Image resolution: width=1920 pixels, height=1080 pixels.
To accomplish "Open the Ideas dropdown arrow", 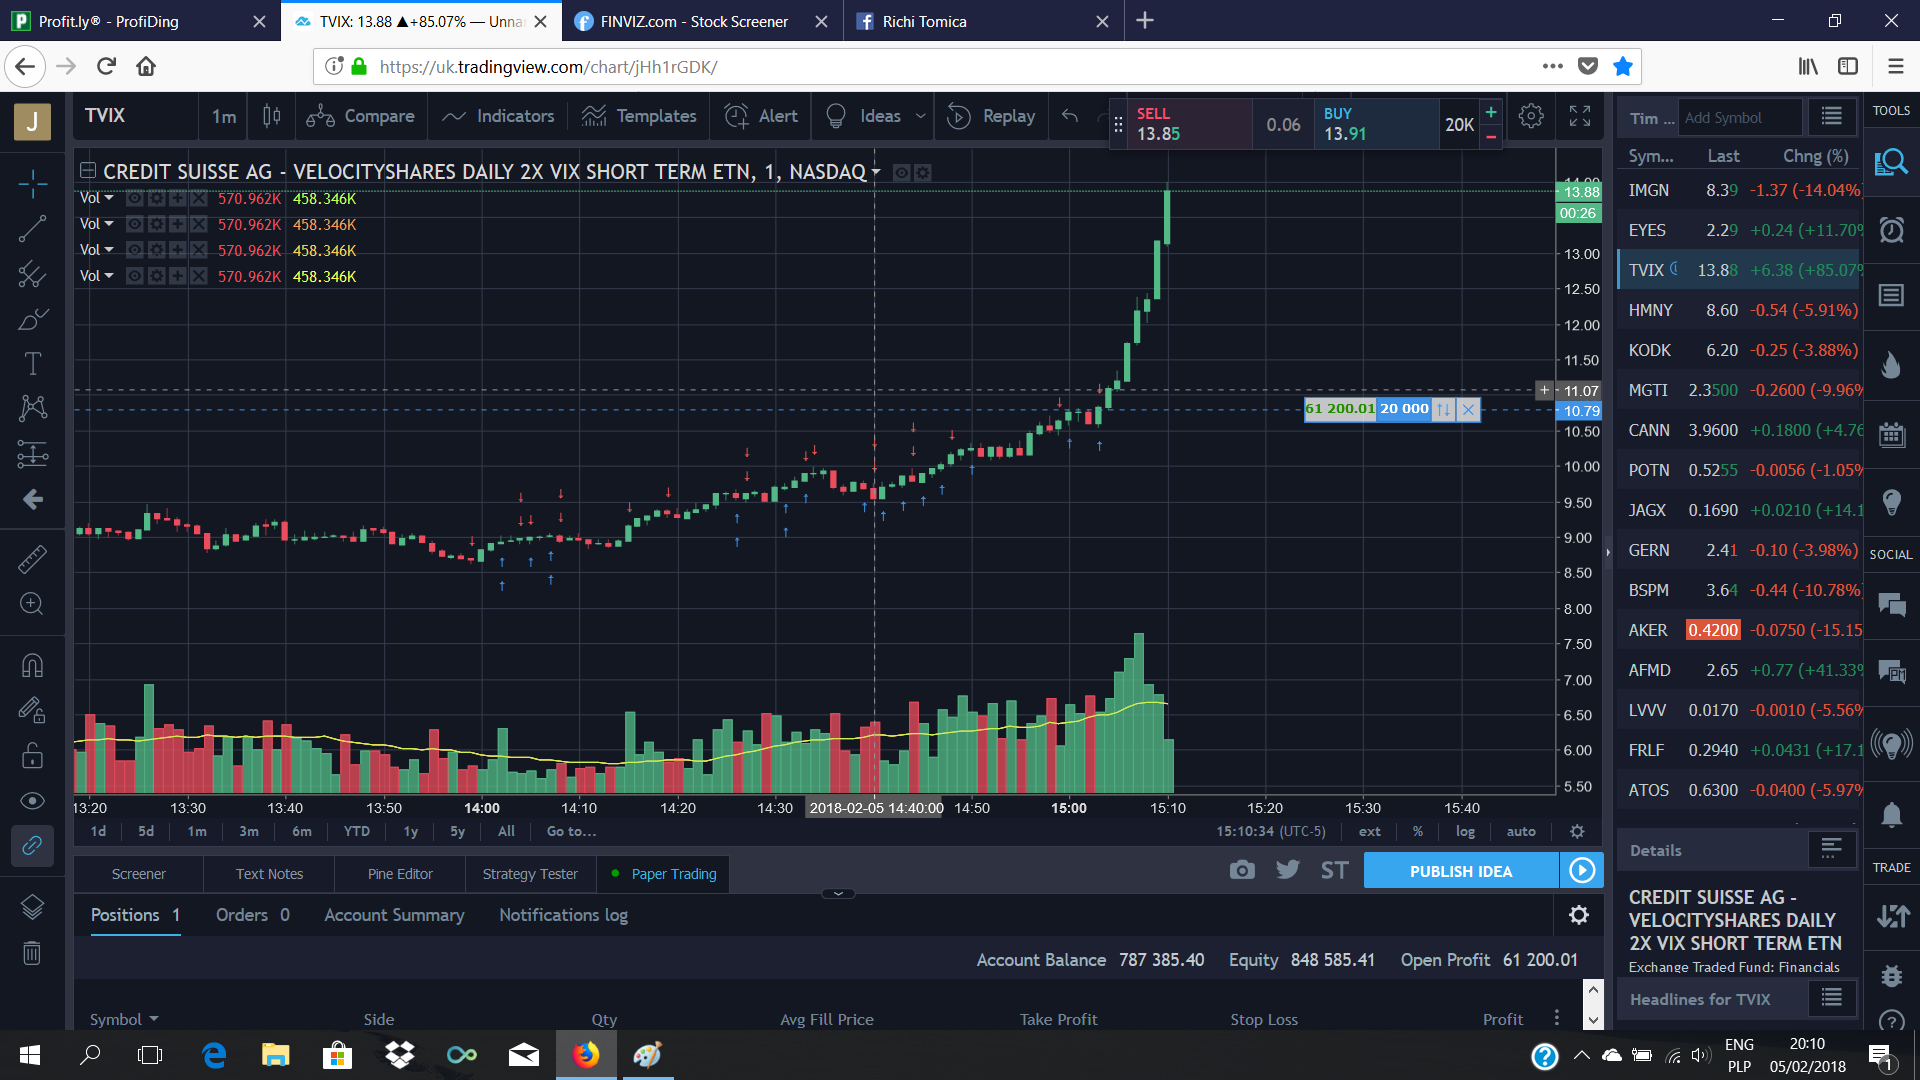I will pyautogui.click(x=920, y=116).
